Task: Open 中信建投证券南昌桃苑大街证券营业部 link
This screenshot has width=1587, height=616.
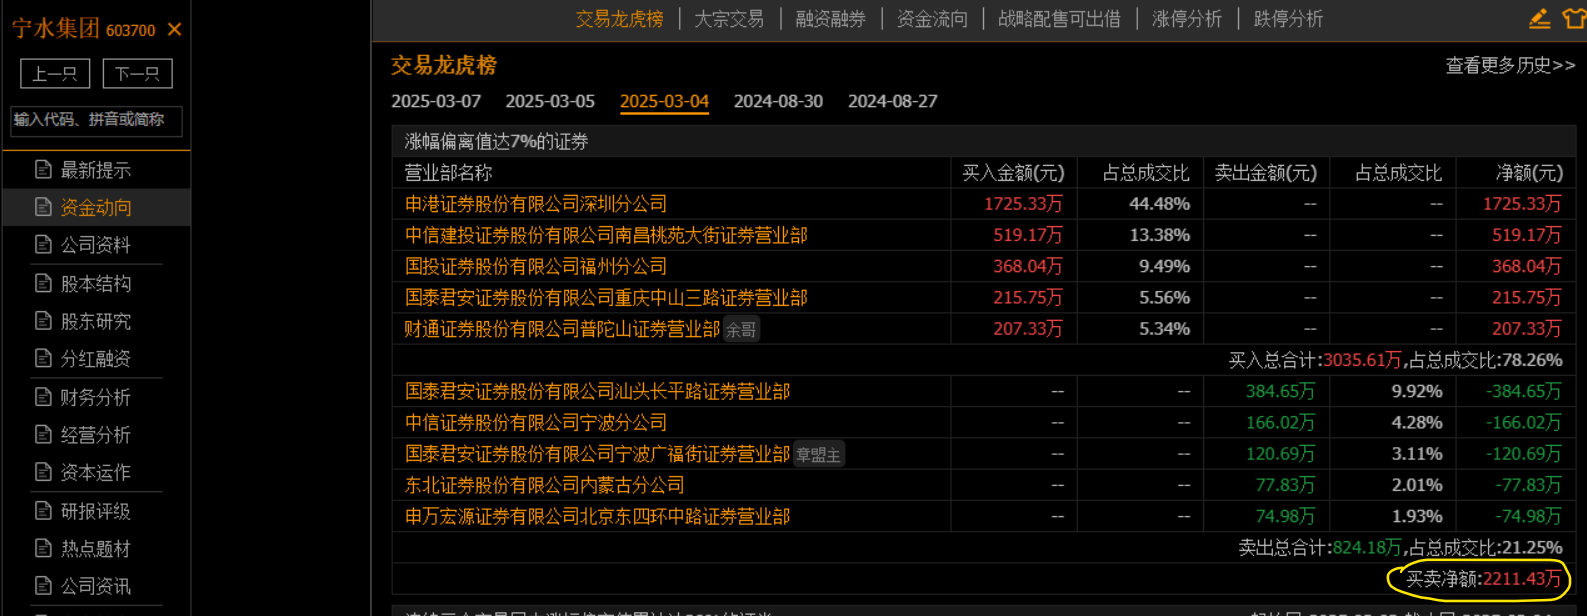Action: [606, 235]
